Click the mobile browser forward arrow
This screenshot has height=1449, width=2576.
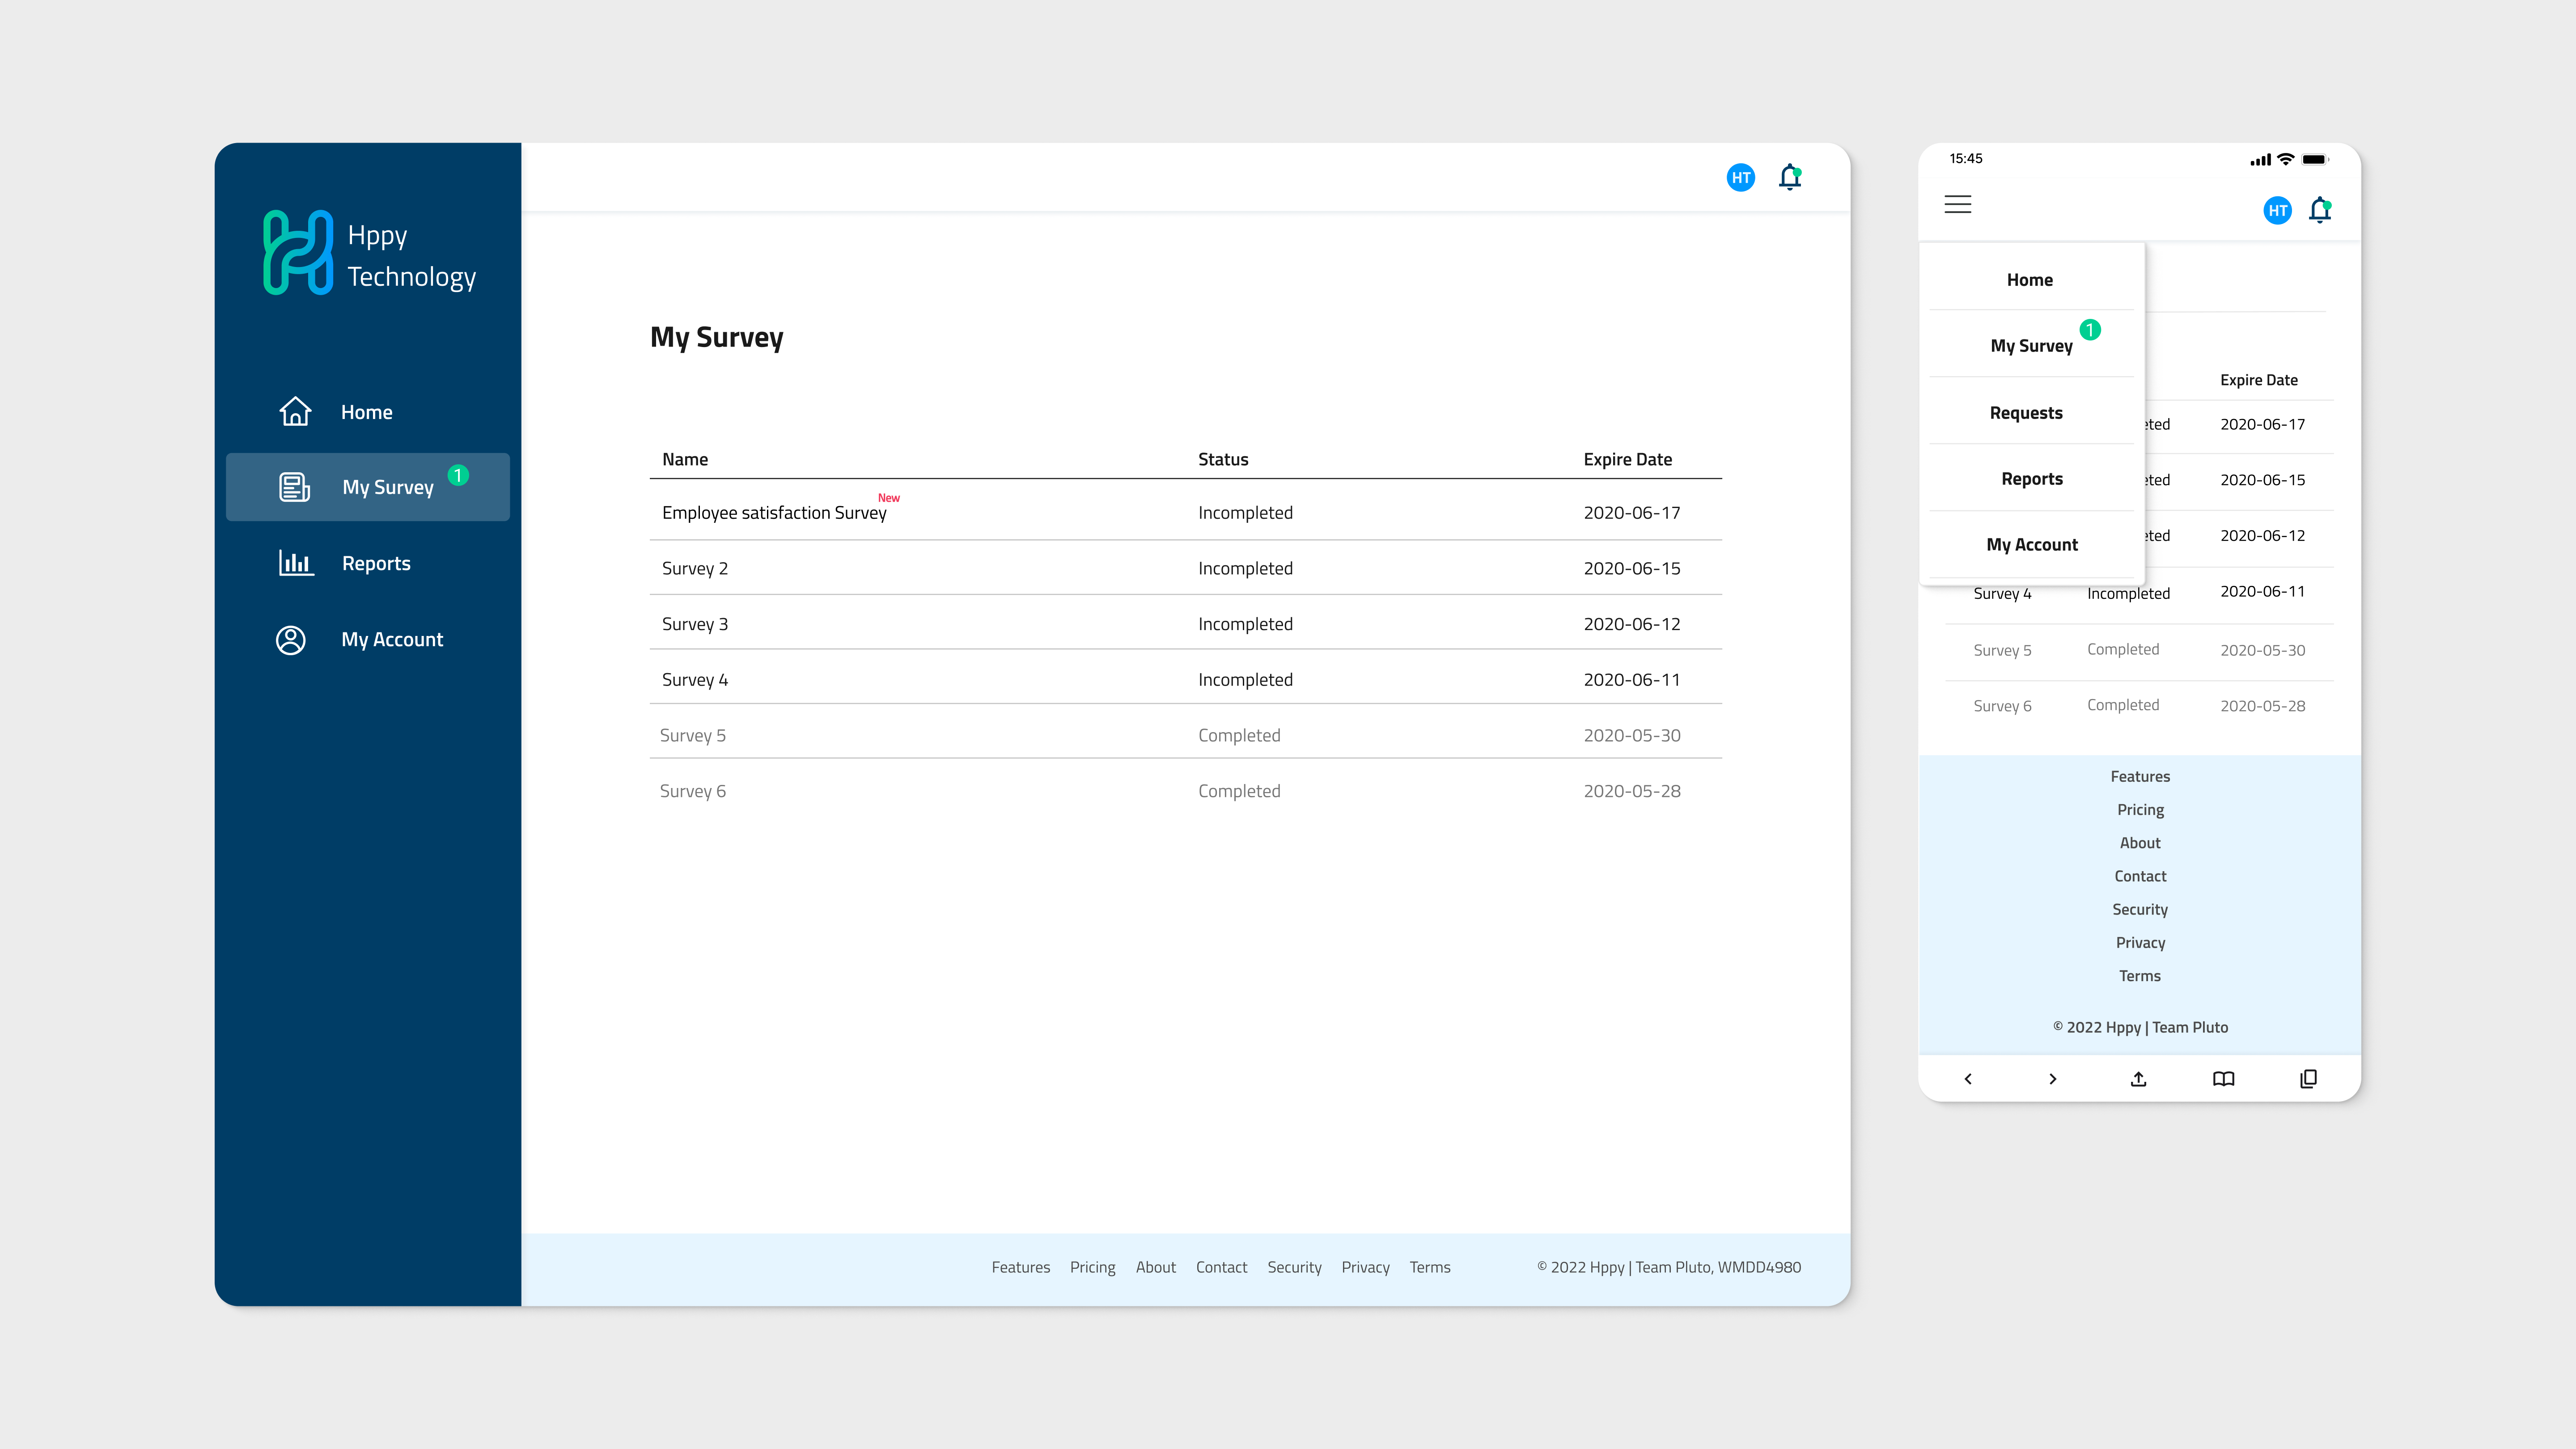click(x=2053, y=1079)
